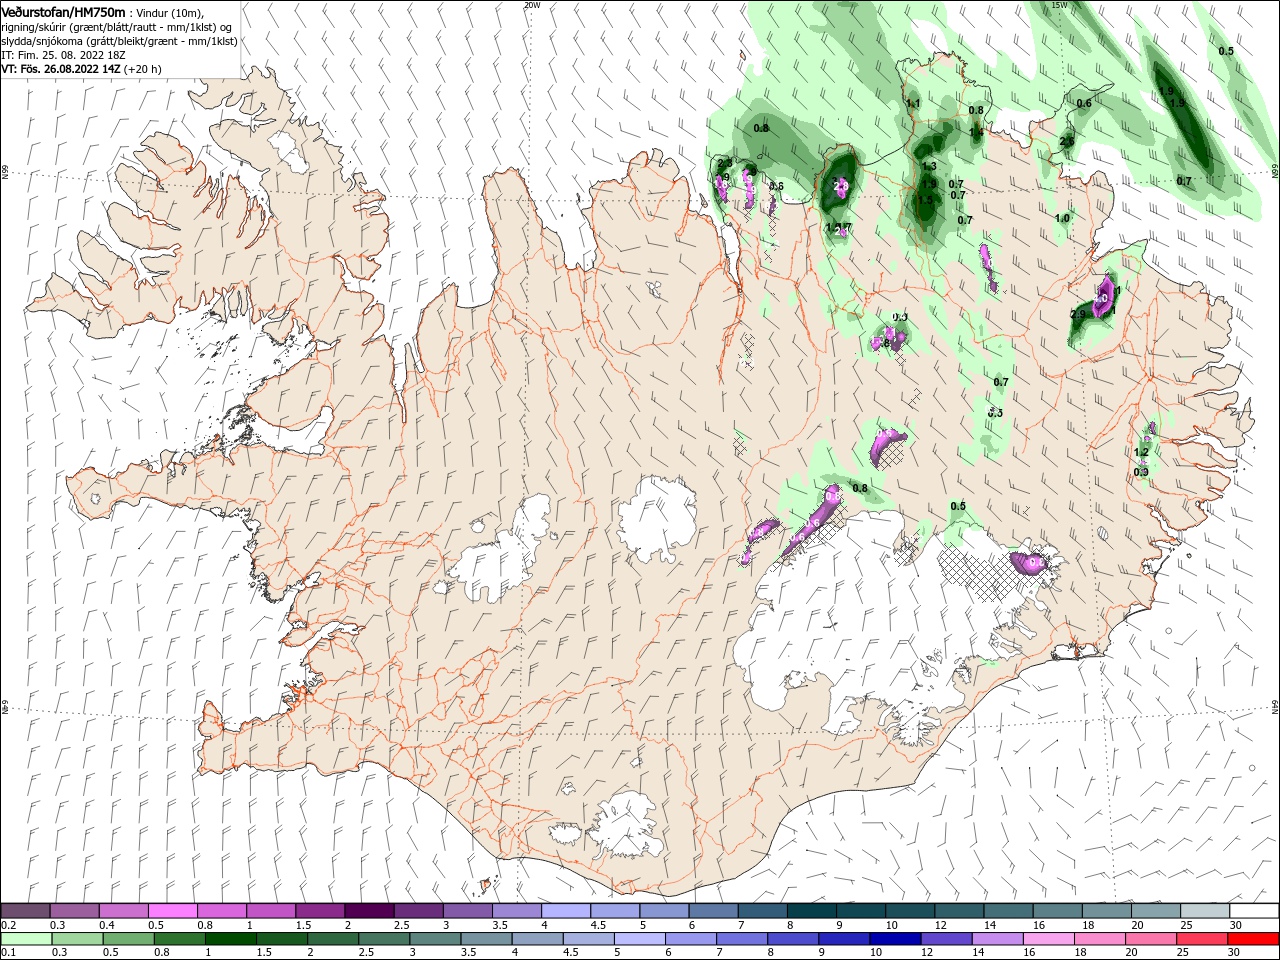Pick the white end swatch in upper legend row
Screen dimensions: 1280x960
coord(1254,911)
